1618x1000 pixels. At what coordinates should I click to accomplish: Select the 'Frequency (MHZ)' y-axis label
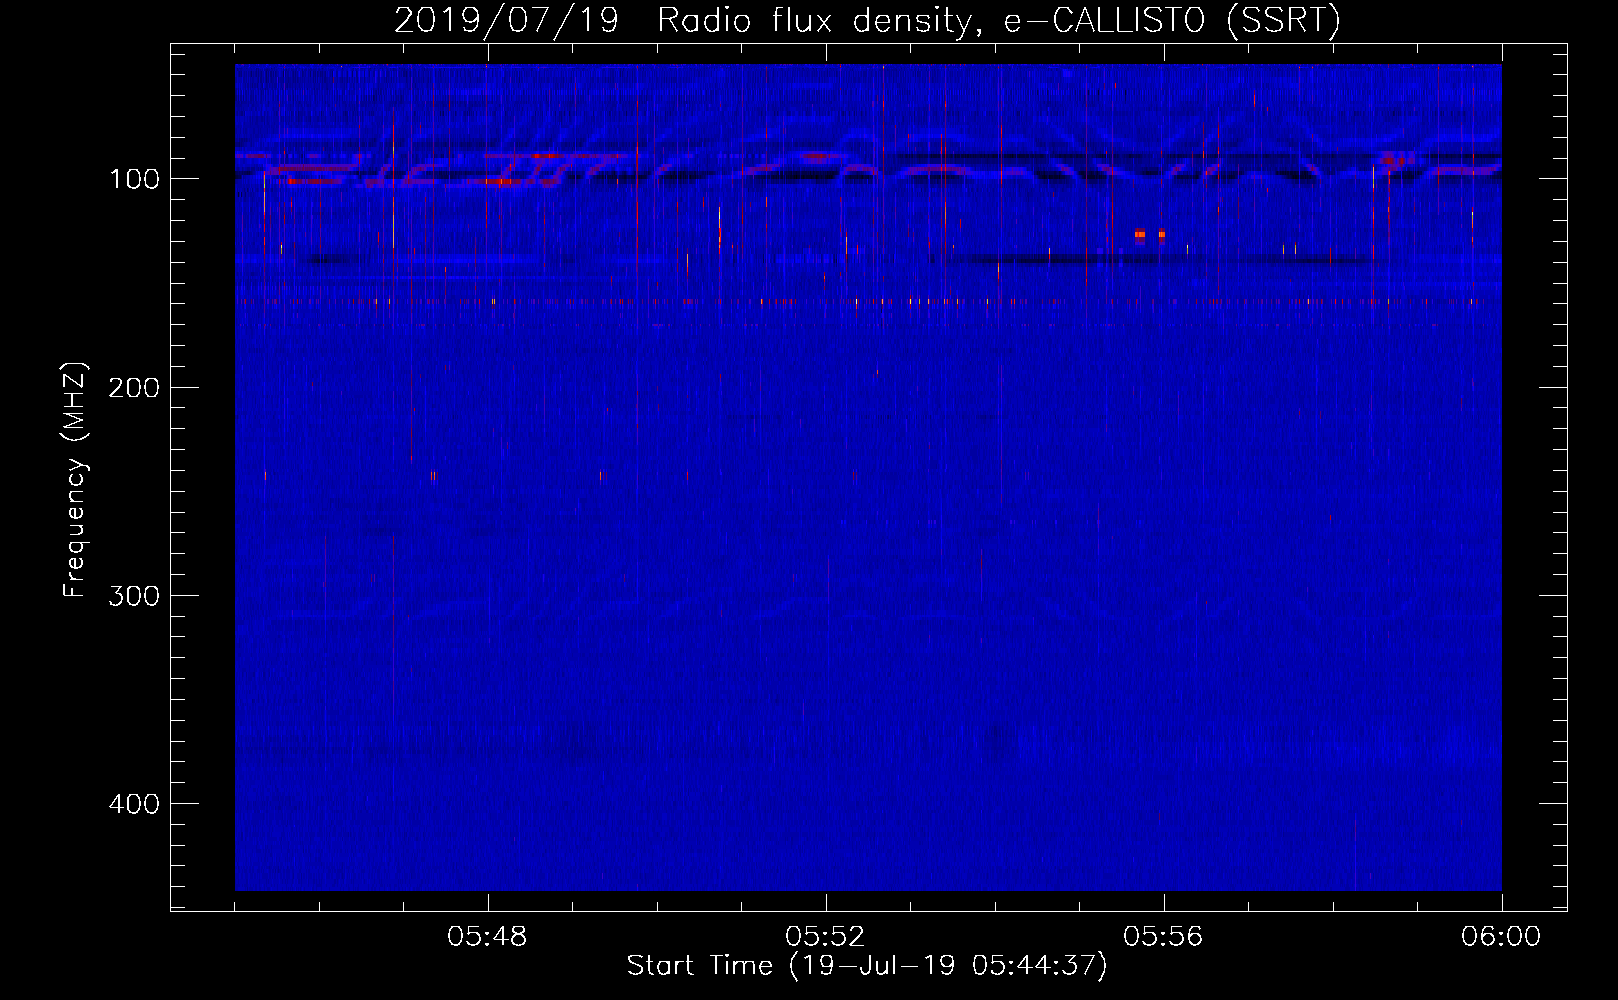[x=75, y=479]
